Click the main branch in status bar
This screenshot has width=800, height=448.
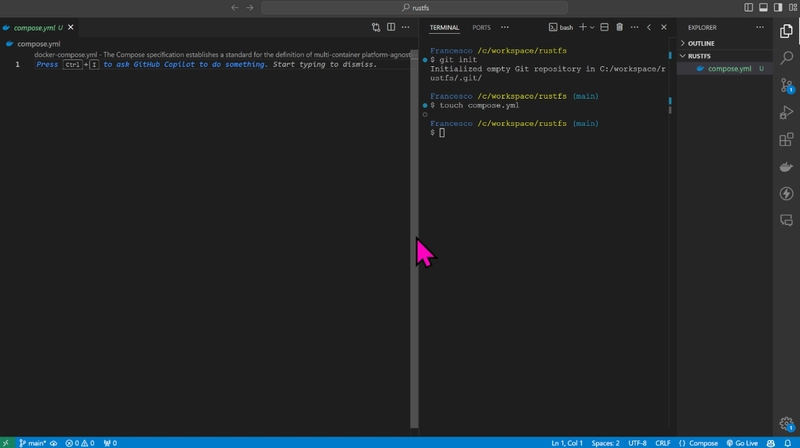33,443
